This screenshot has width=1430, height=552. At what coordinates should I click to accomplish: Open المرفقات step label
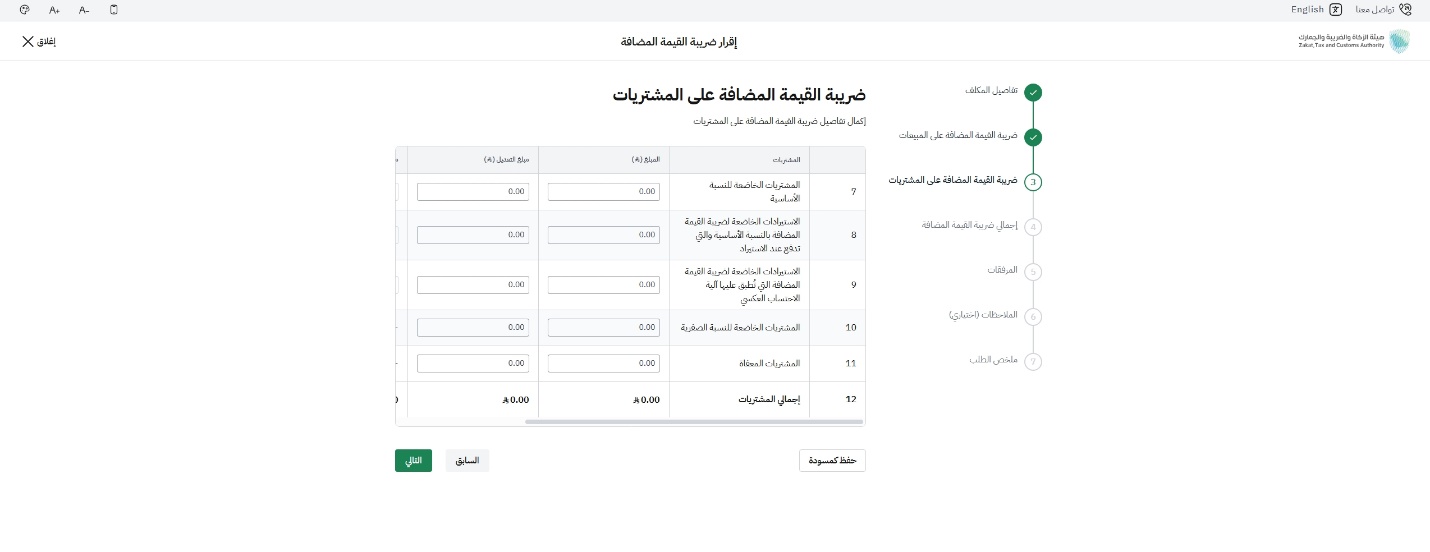(x=1001, y=270)
